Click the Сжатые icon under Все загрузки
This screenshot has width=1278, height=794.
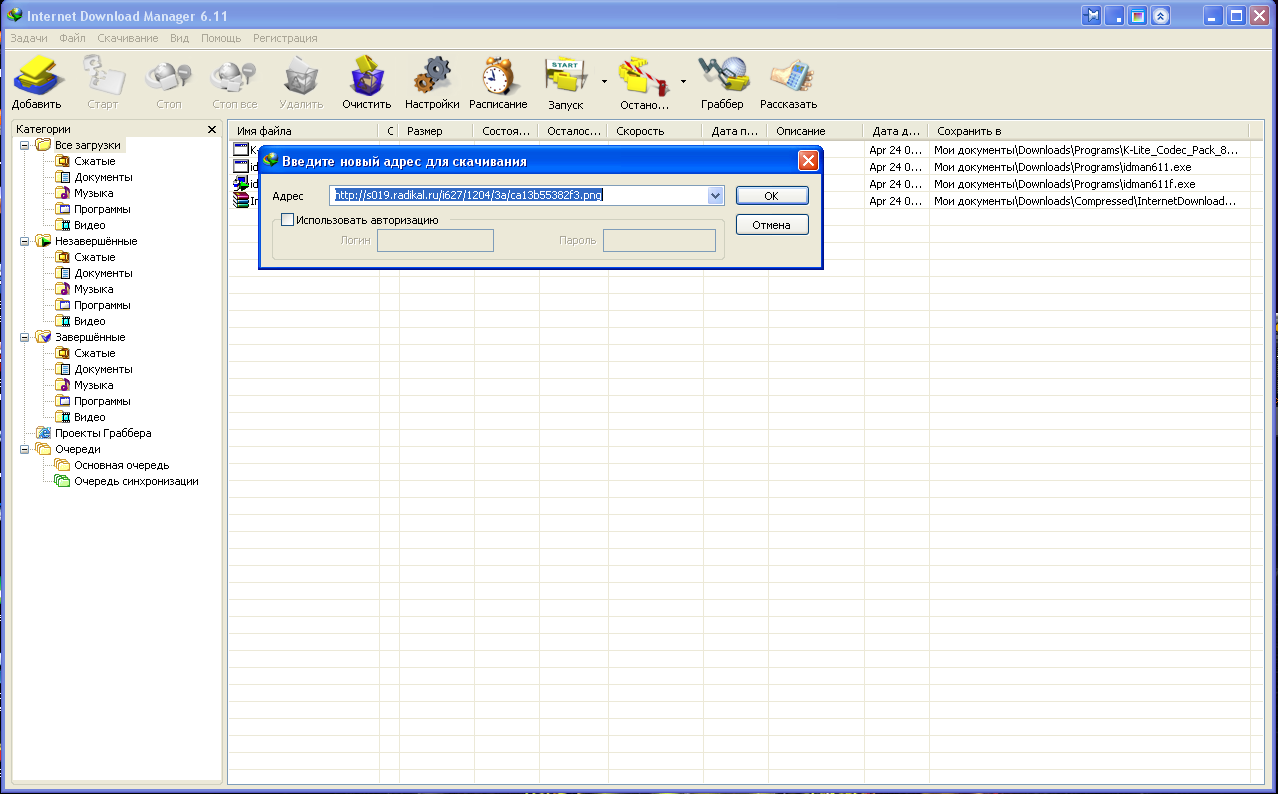[x=63, y=161]
